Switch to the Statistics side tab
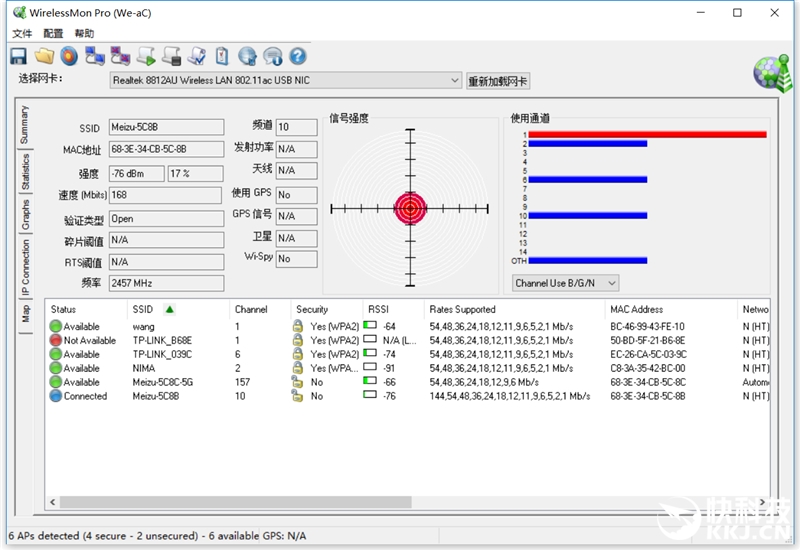 point(24,171)
